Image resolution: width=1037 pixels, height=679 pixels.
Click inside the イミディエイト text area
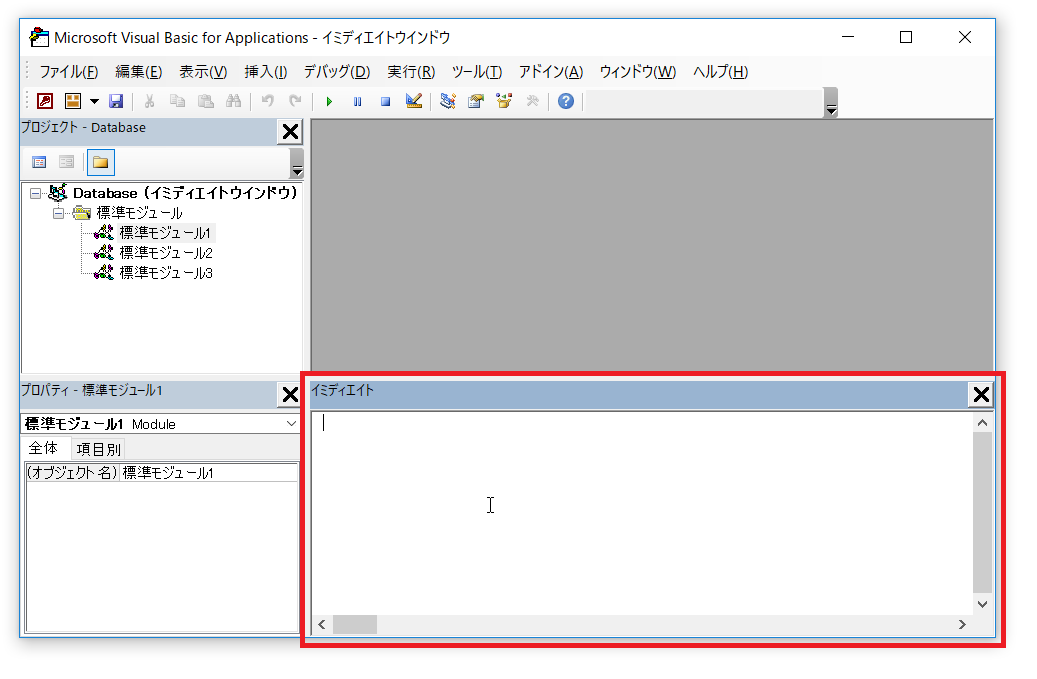pos(642,514)
